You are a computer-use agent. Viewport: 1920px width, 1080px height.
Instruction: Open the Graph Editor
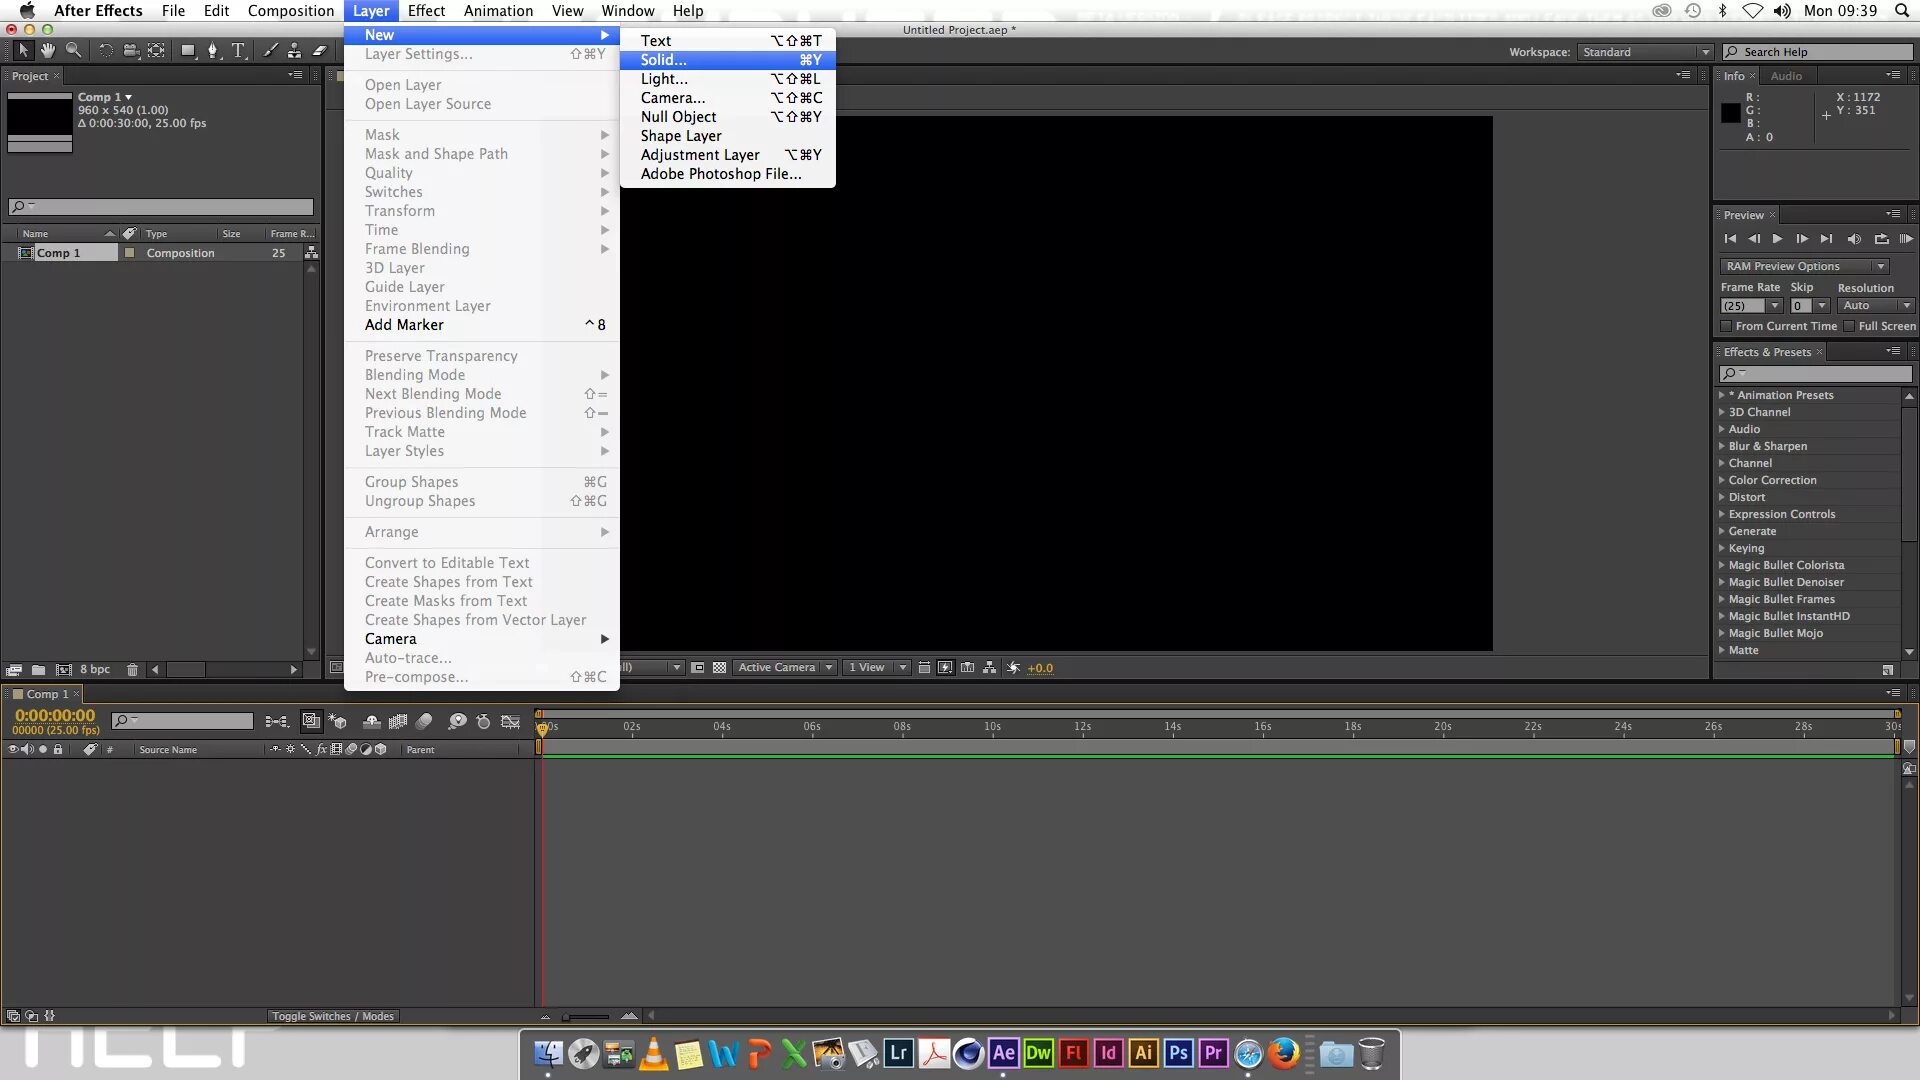pyautogui.click(x=510, y=721)
